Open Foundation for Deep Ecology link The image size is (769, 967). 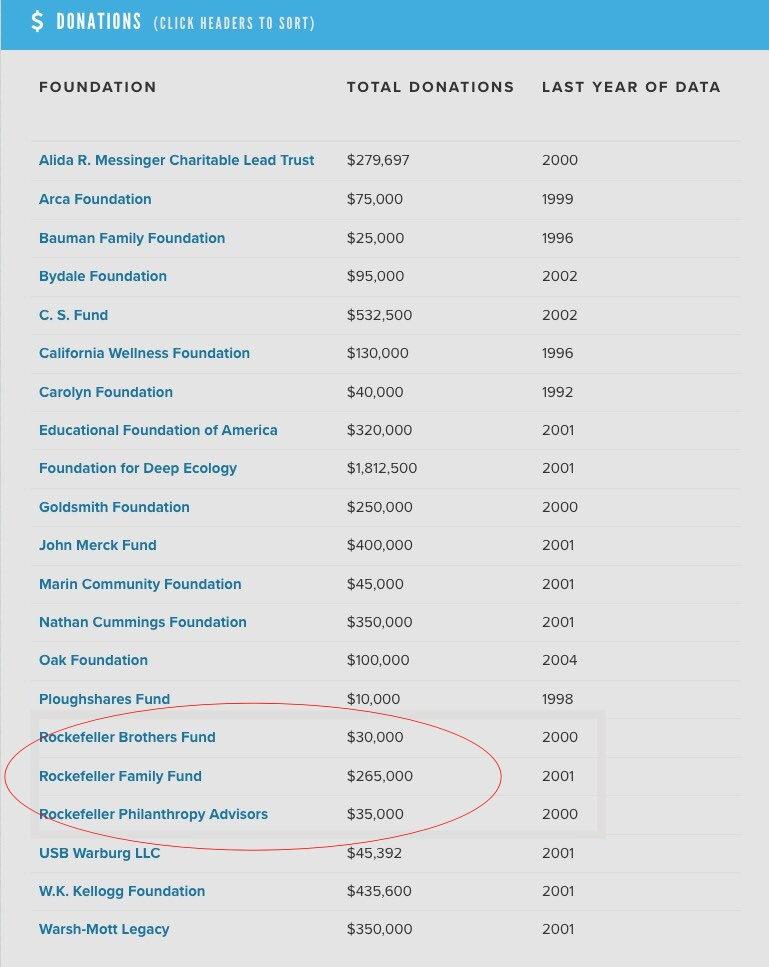(x=138, y=468)
